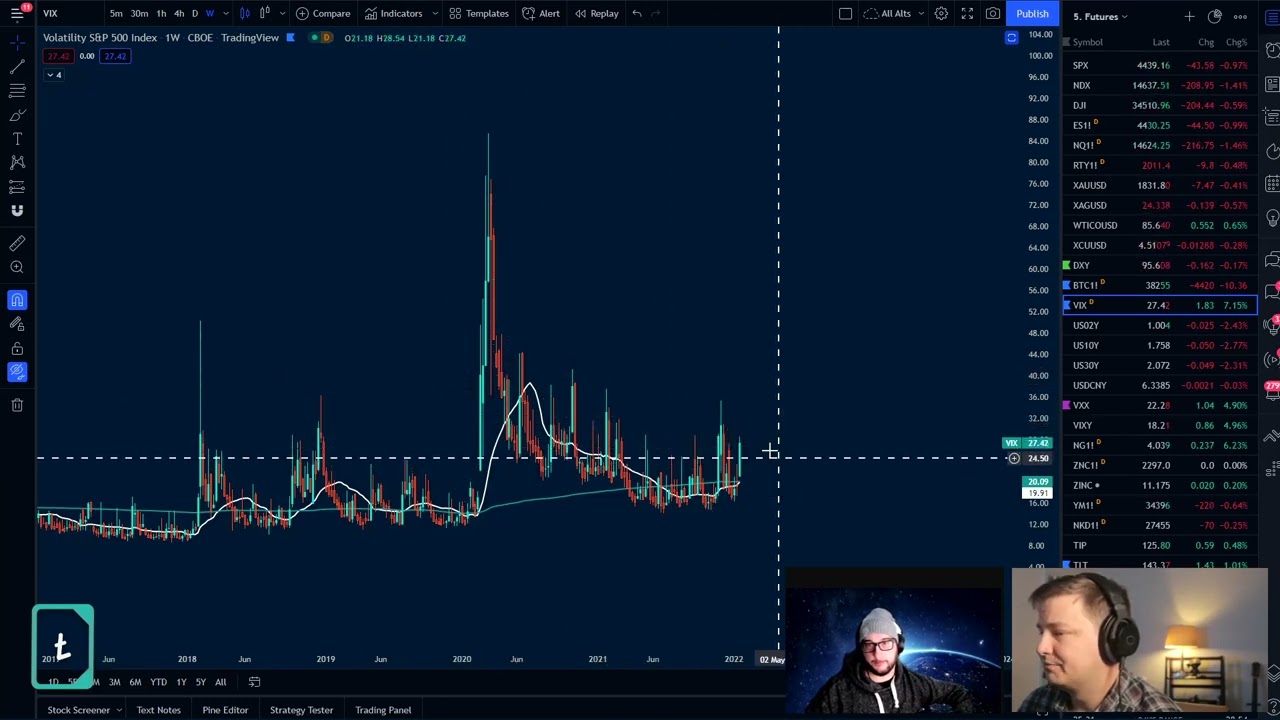The image size is (1280, 720).
Task: Expand favorite indicators dropdown arrow
Action: point(434,13)
